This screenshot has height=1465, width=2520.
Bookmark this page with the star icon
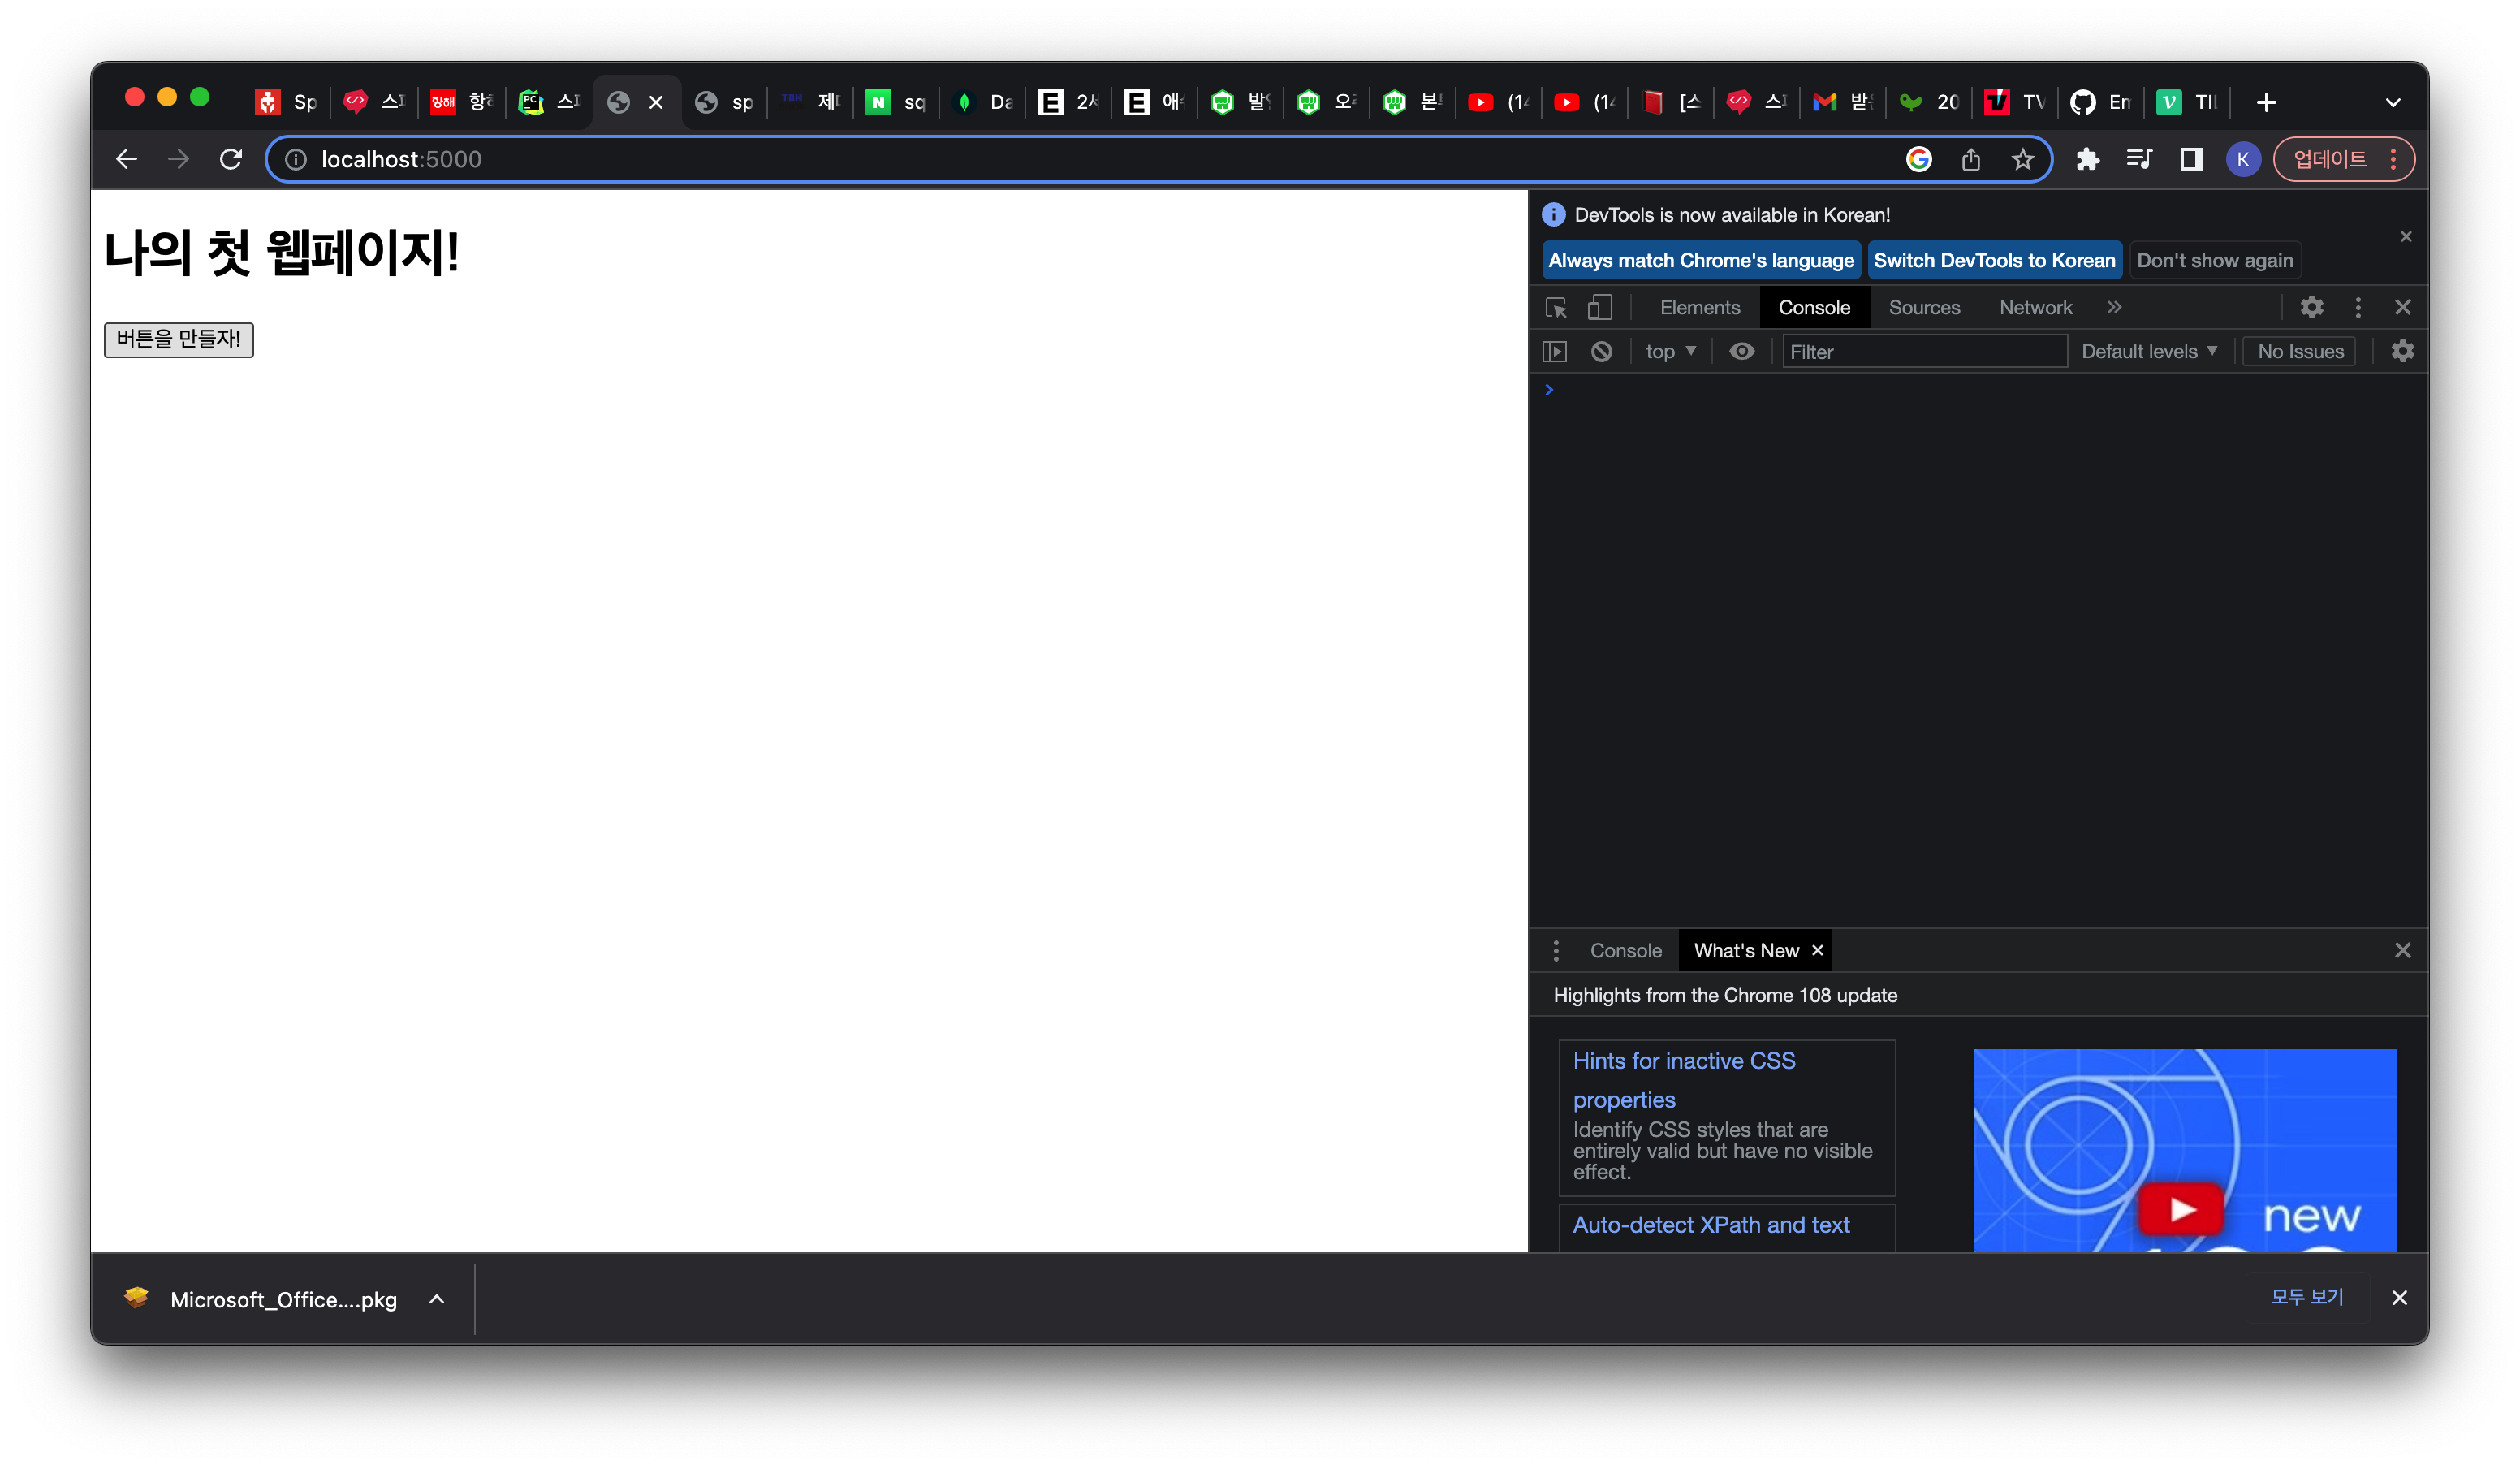pos(2022,159)
